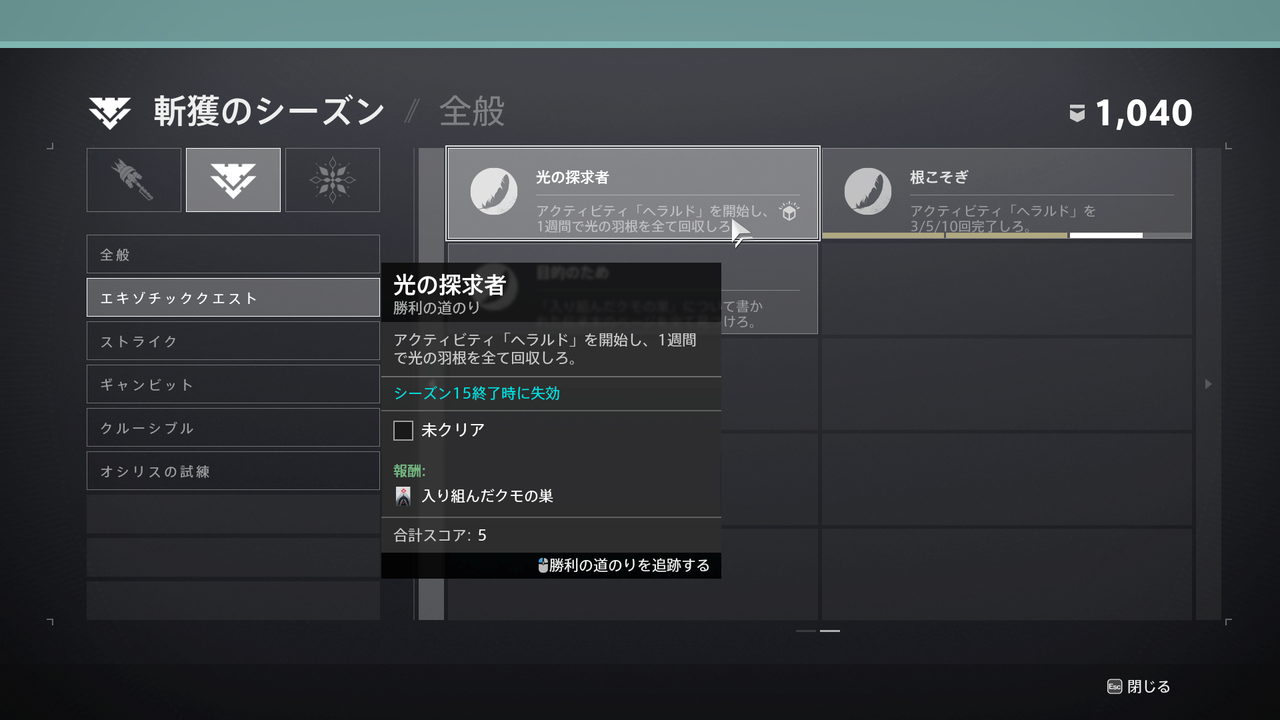The width and height of the screenshot is (1280, 720).
Task: Click the 入り組んだクモの巣 reward name
Action: pos(487,496)
